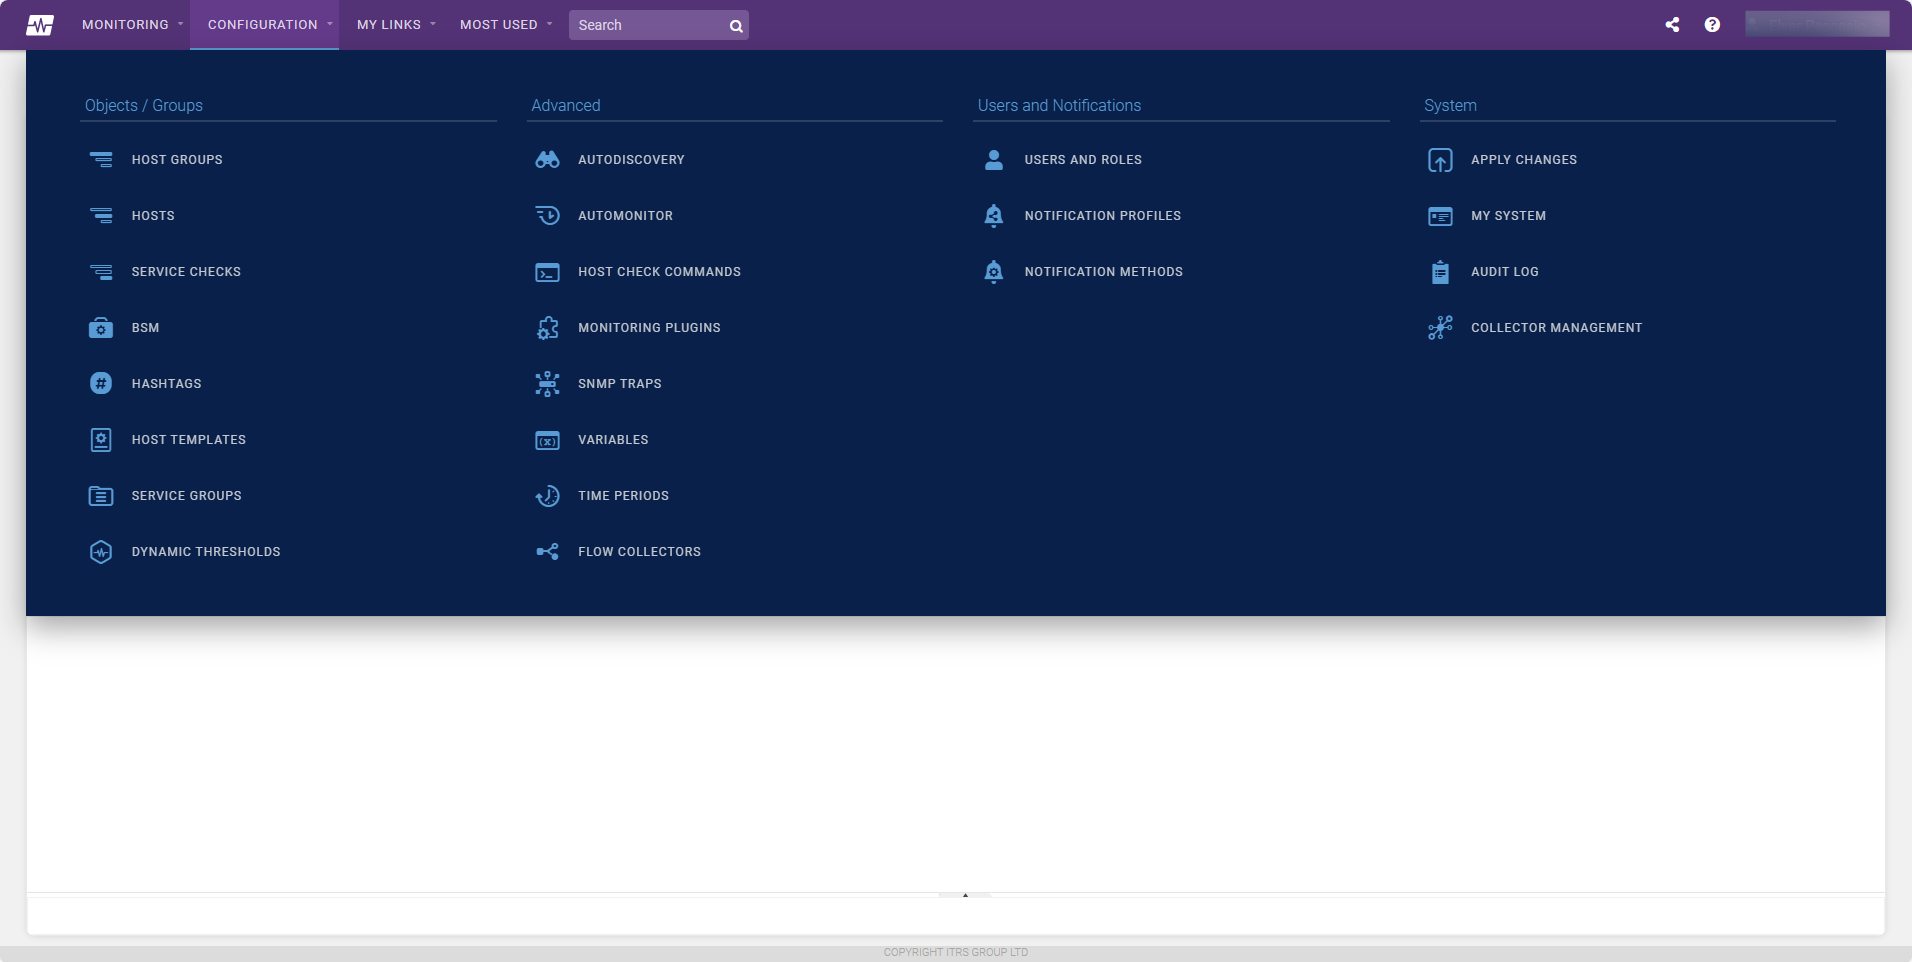Select Apply Changes
Screen dimensions: 1912x962
click(x=1524, y=160)
